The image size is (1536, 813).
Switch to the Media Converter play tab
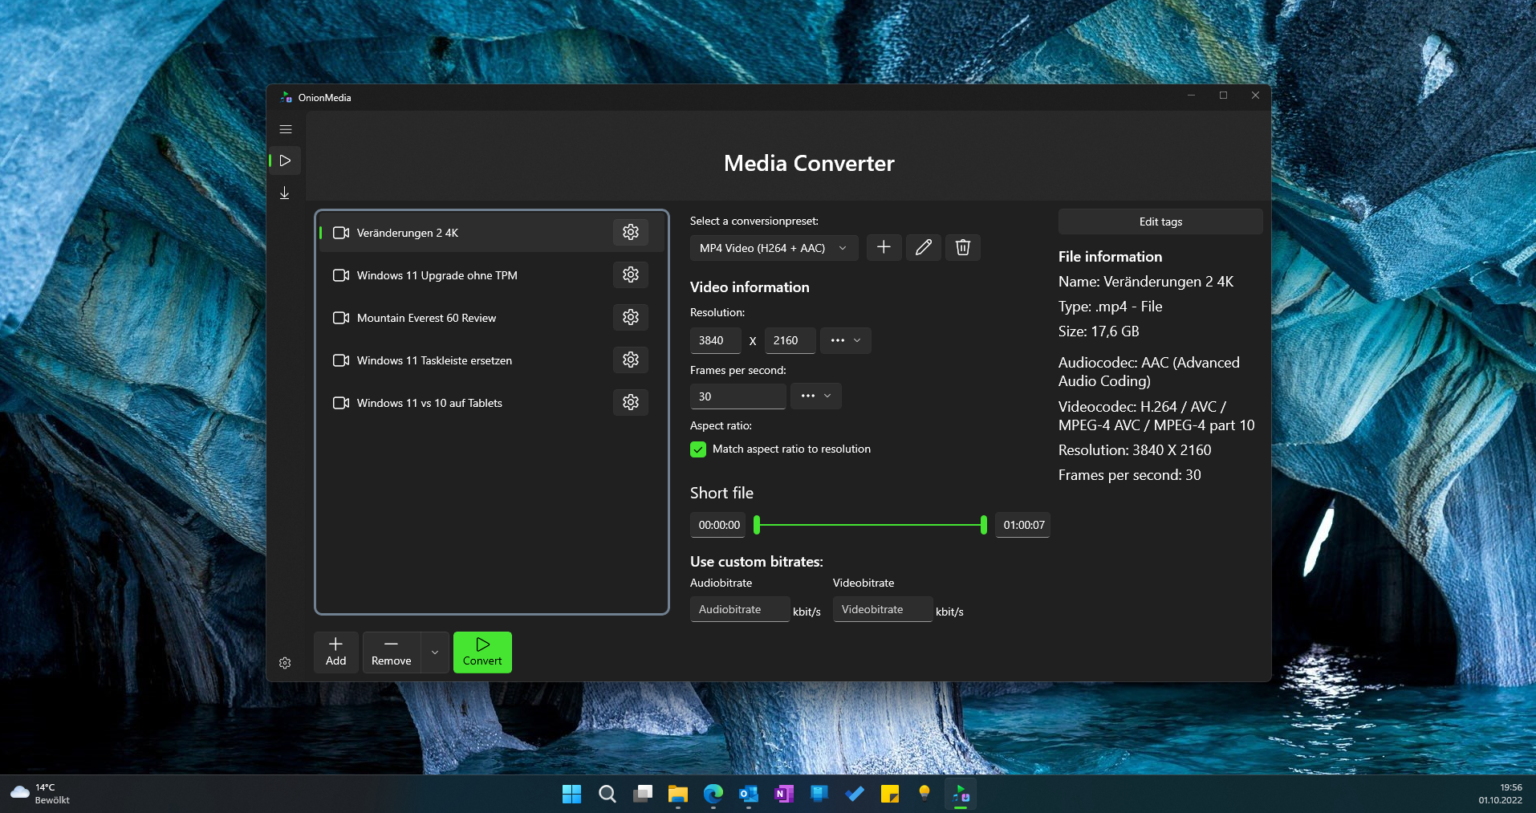[x=285, y=160]
